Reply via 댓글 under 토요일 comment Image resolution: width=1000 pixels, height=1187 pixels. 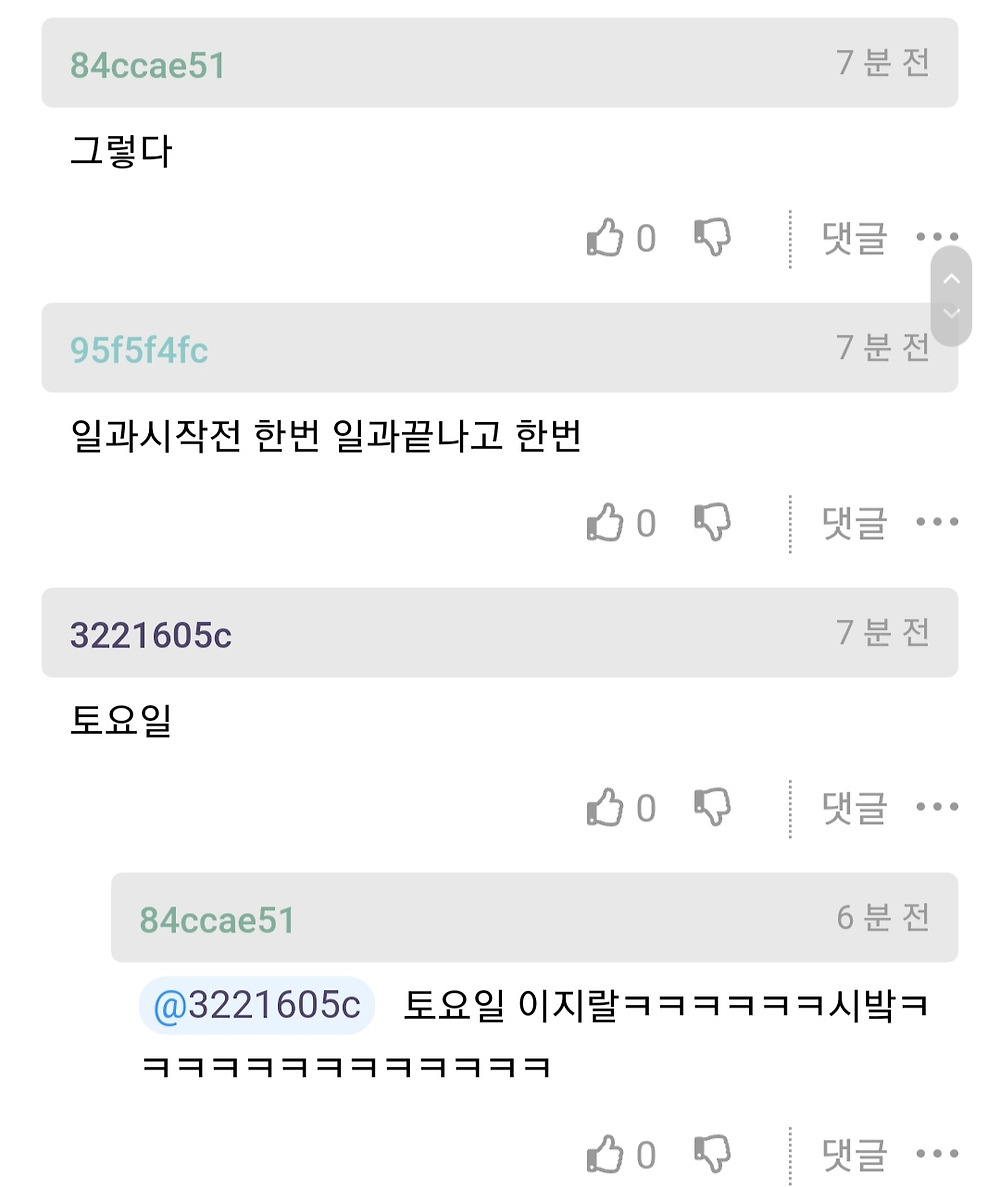854,807
